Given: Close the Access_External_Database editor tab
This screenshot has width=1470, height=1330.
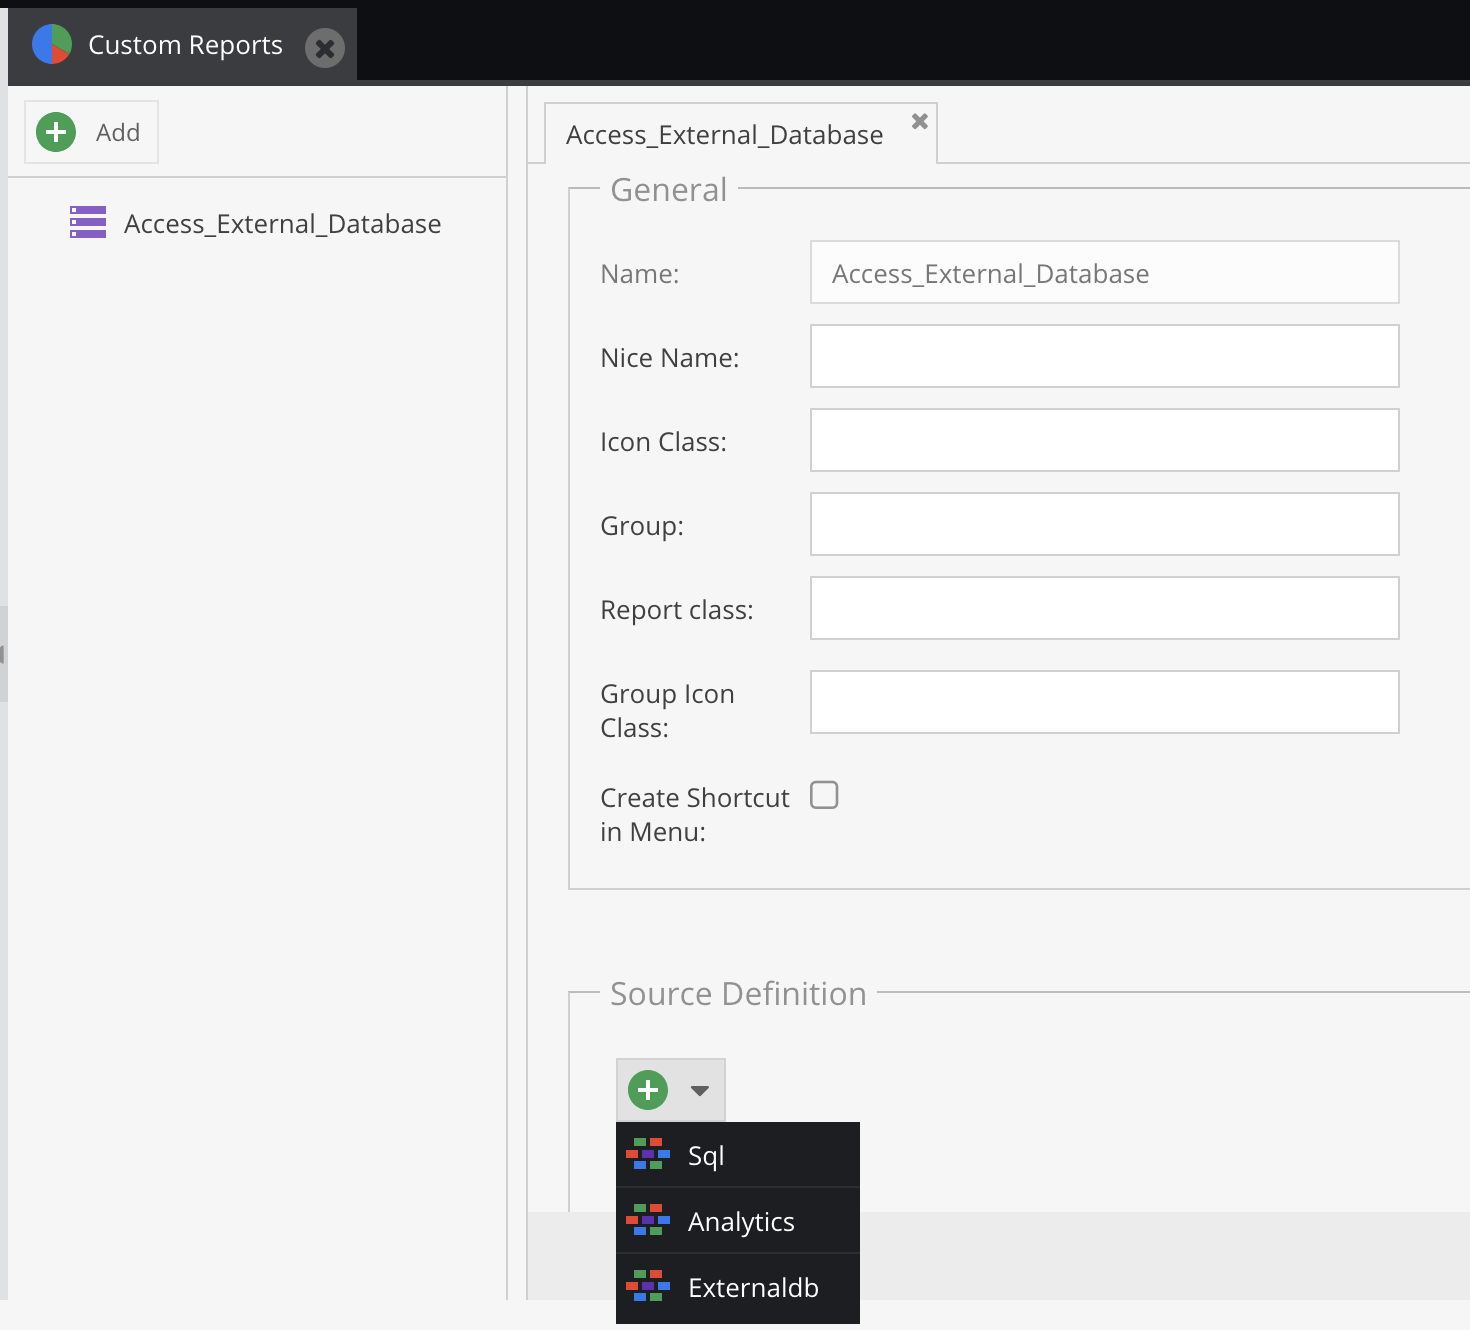Looking at the screenshot, I should coord(920,121).
